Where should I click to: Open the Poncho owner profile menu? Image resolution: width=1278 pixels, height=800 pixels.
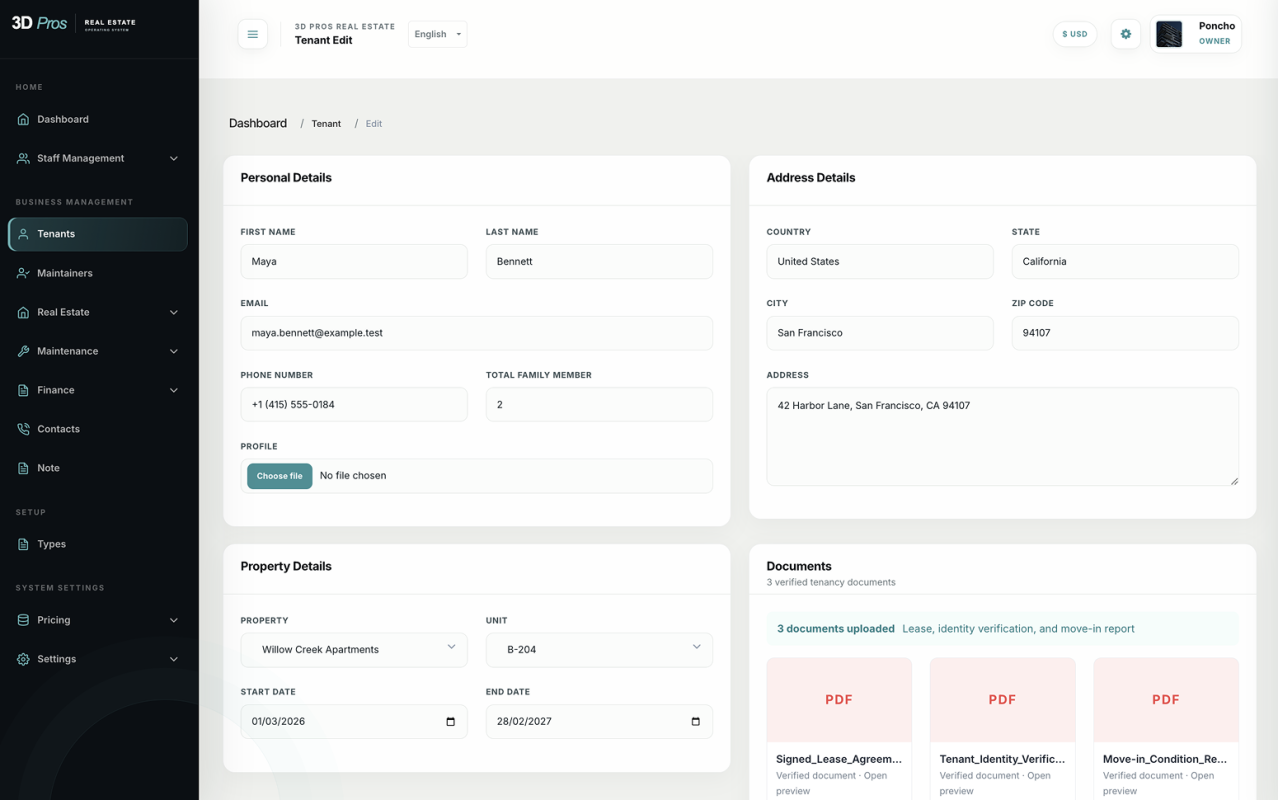[x=1196, y=34]
